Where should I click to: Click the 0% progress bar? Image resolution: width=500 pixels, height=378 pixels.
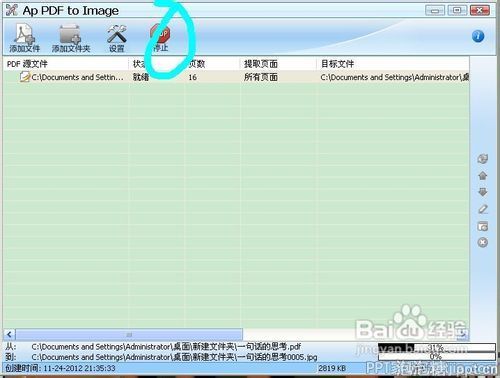436,357
